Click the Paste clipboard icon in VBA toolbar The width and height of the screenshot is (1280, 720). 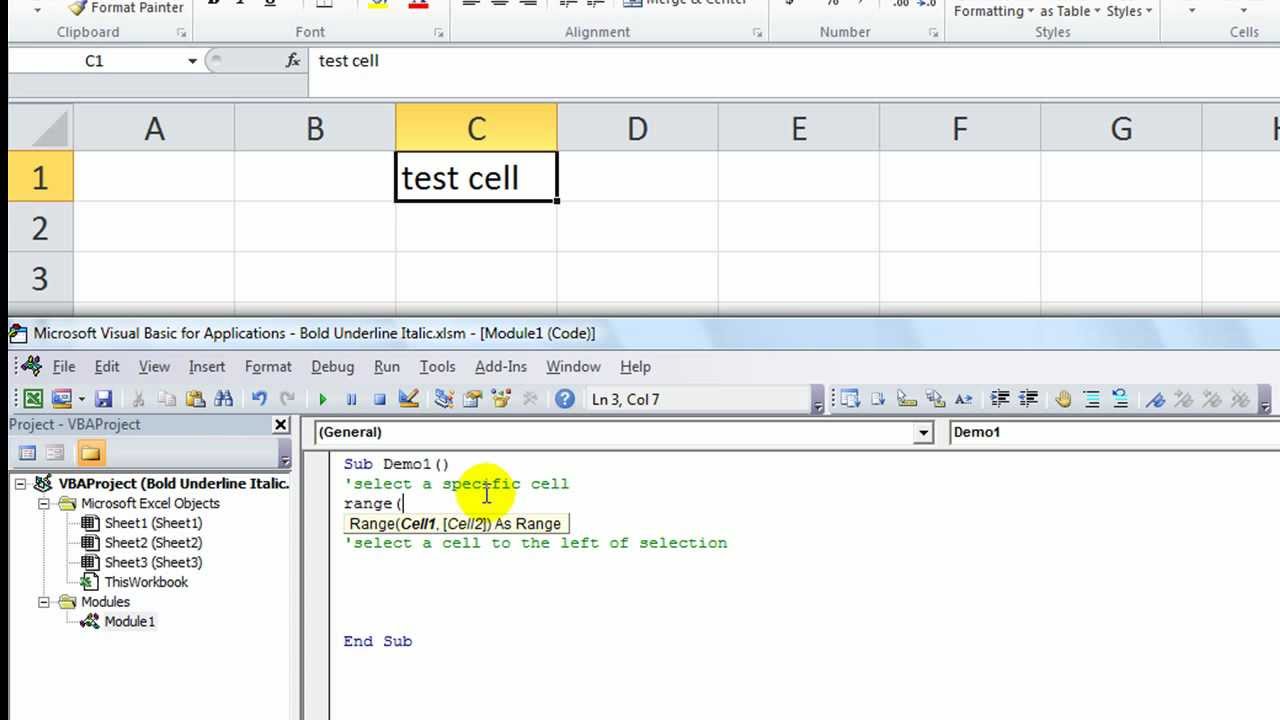coord(195,399)
